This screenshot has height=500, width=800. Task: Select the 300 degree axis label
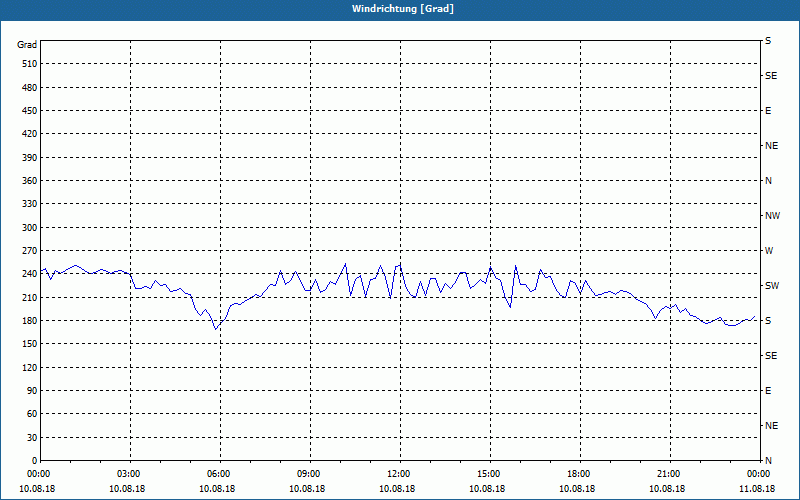[x=30, y=228]
